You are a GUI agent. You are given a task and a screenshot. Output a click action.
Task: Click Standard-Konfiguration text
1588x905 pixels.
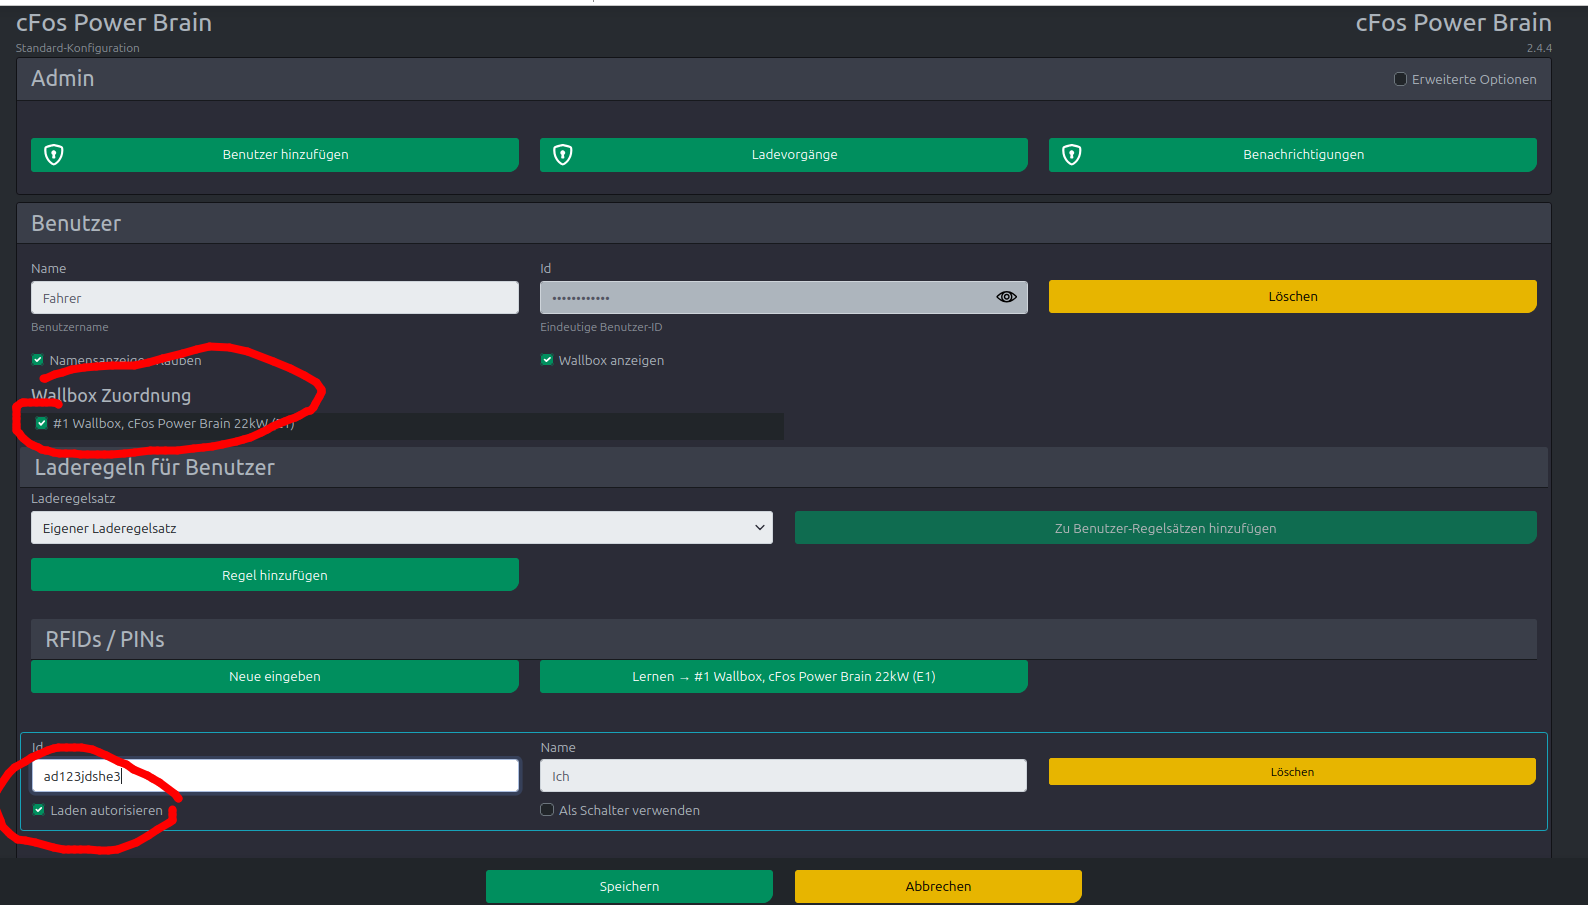(x=78, y=48)
